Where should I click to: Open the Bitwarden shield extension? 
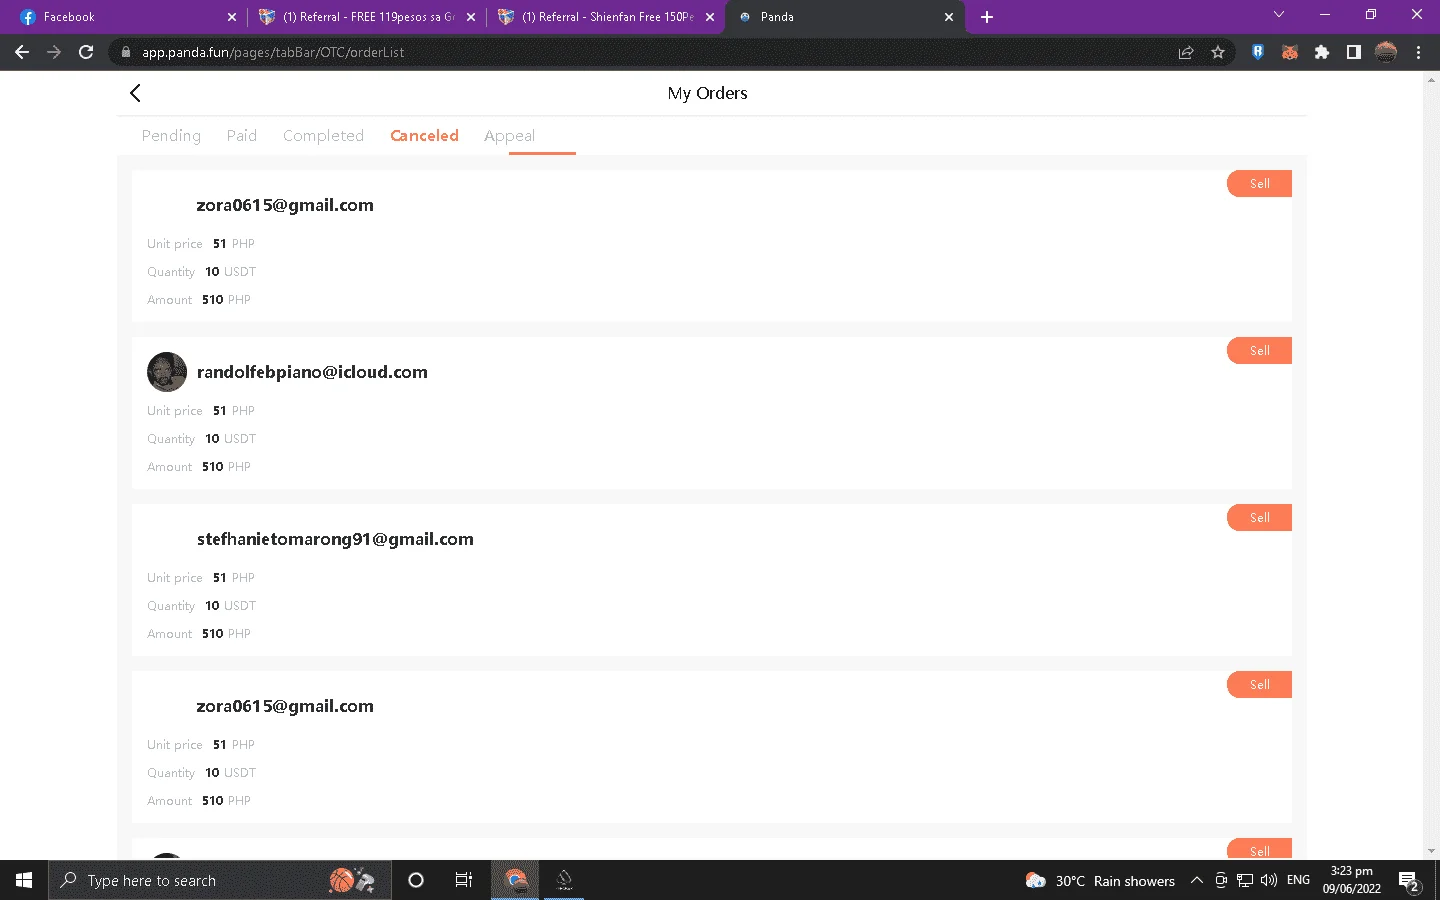(1258, 52)
